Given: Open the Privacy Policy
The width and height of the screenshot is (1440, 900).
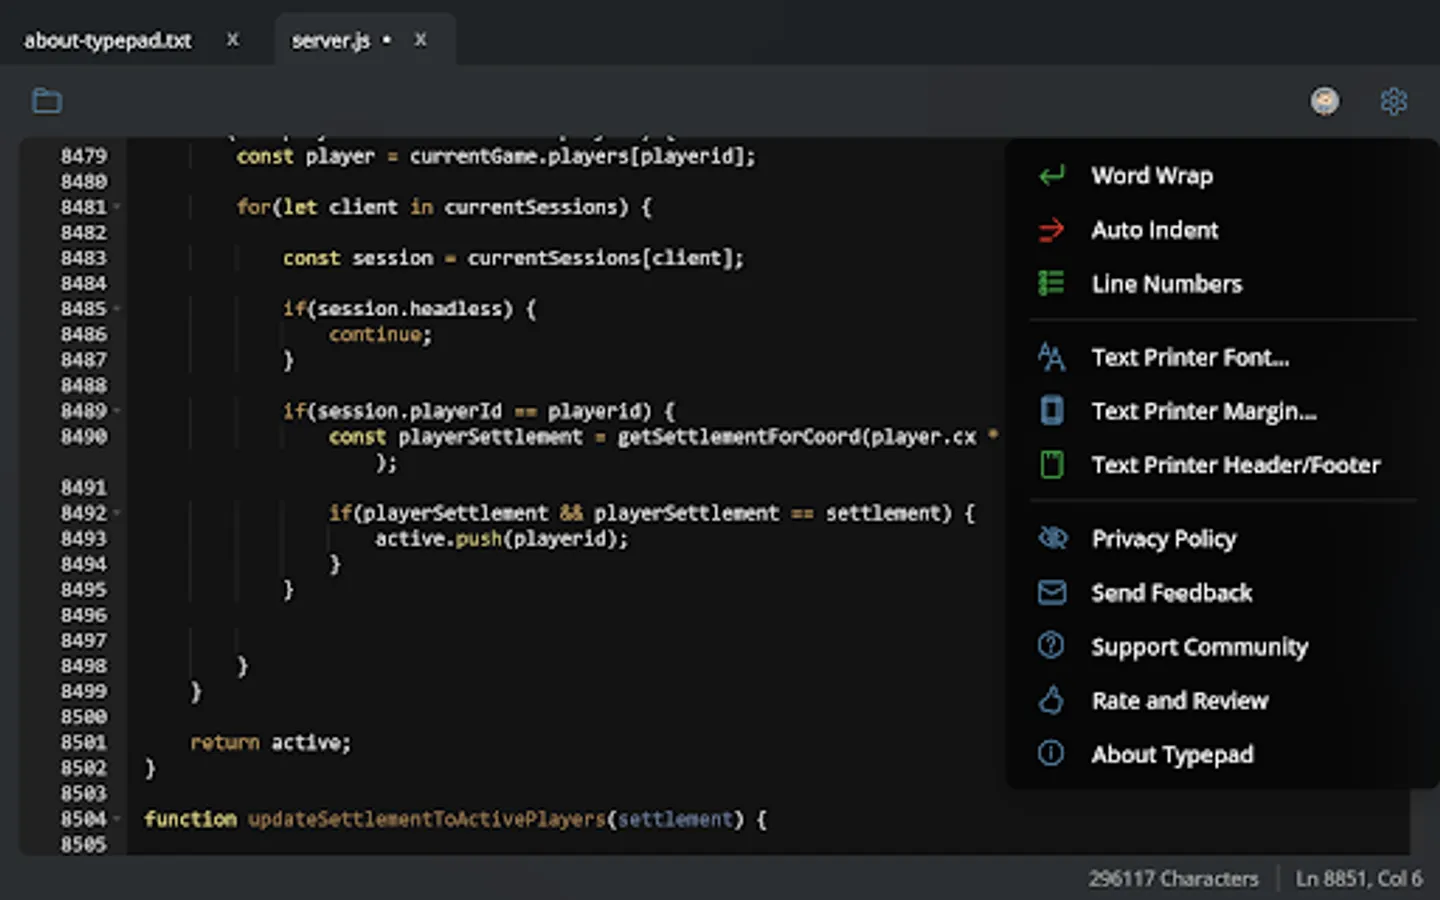Looking at the screenshot, I should coord(1163,538).
